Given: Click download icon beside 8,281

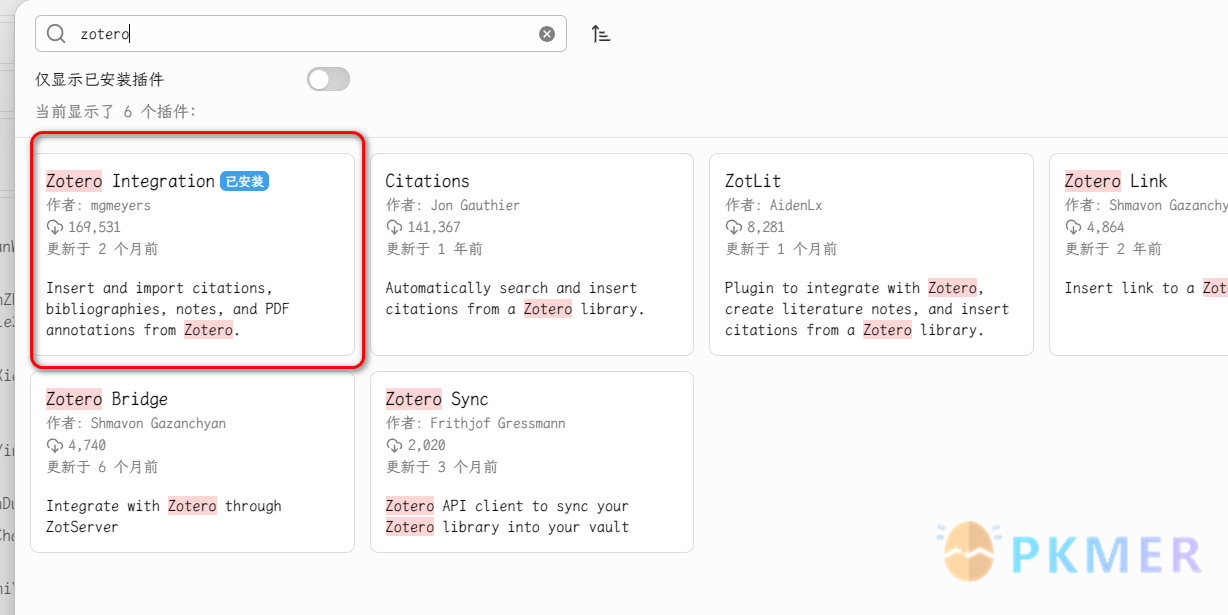Looking at the screenshot, I should coord(733,227).
